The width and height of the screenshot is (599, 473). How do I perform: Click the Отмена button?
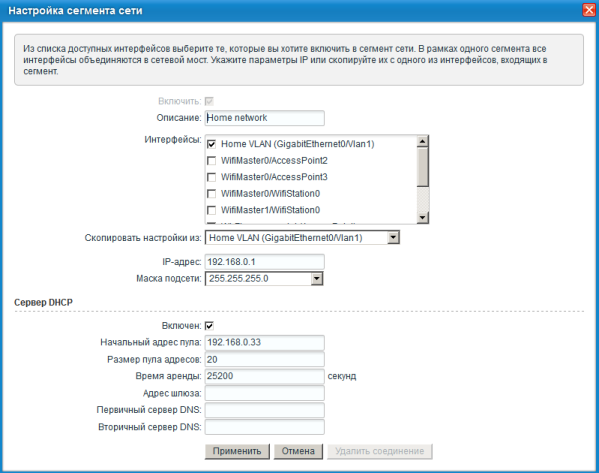[298, 451]
